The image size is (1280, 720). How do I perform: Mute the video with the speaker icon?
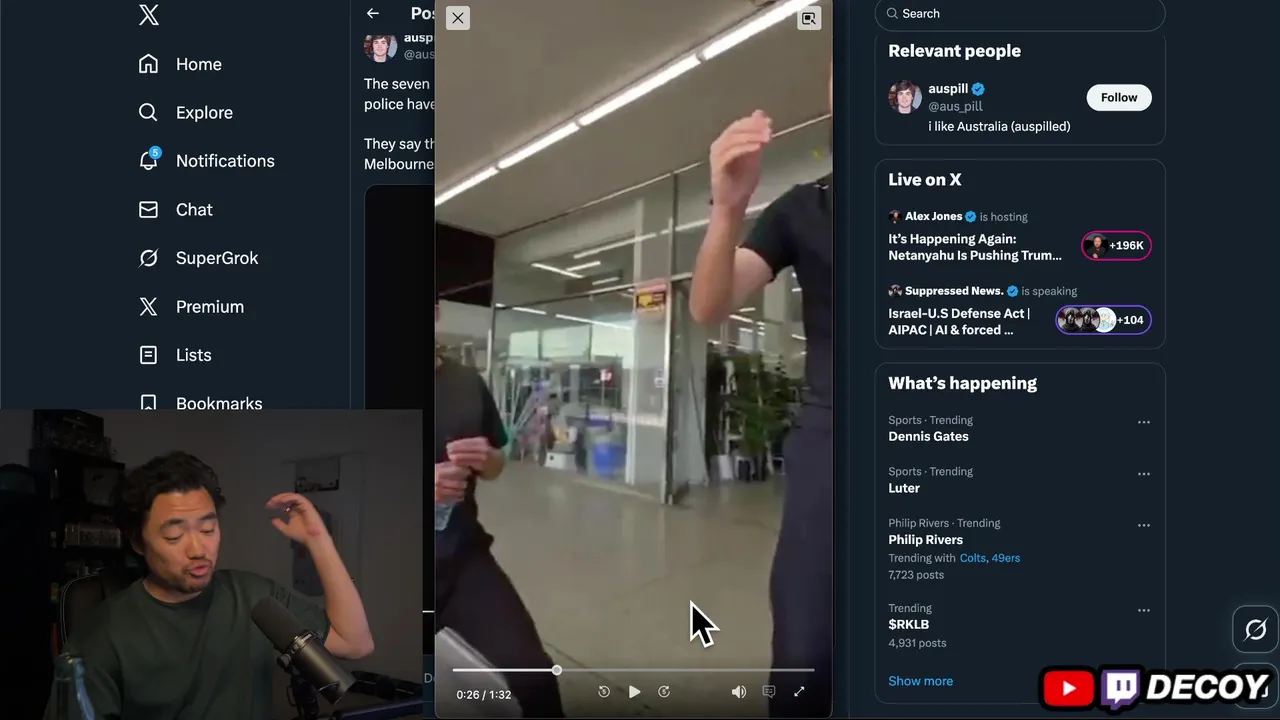point(739,691)
